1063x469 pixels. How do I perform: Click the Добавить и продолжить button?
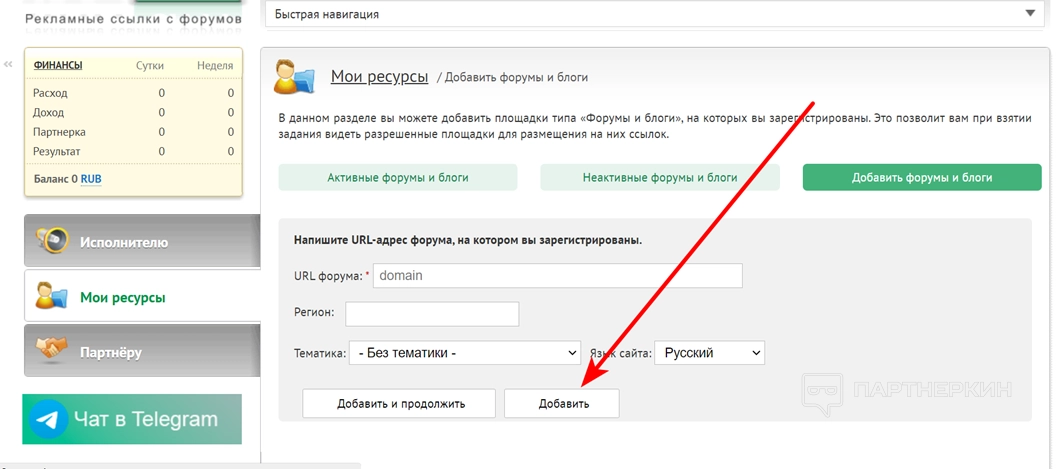click(x=399, y=403)
